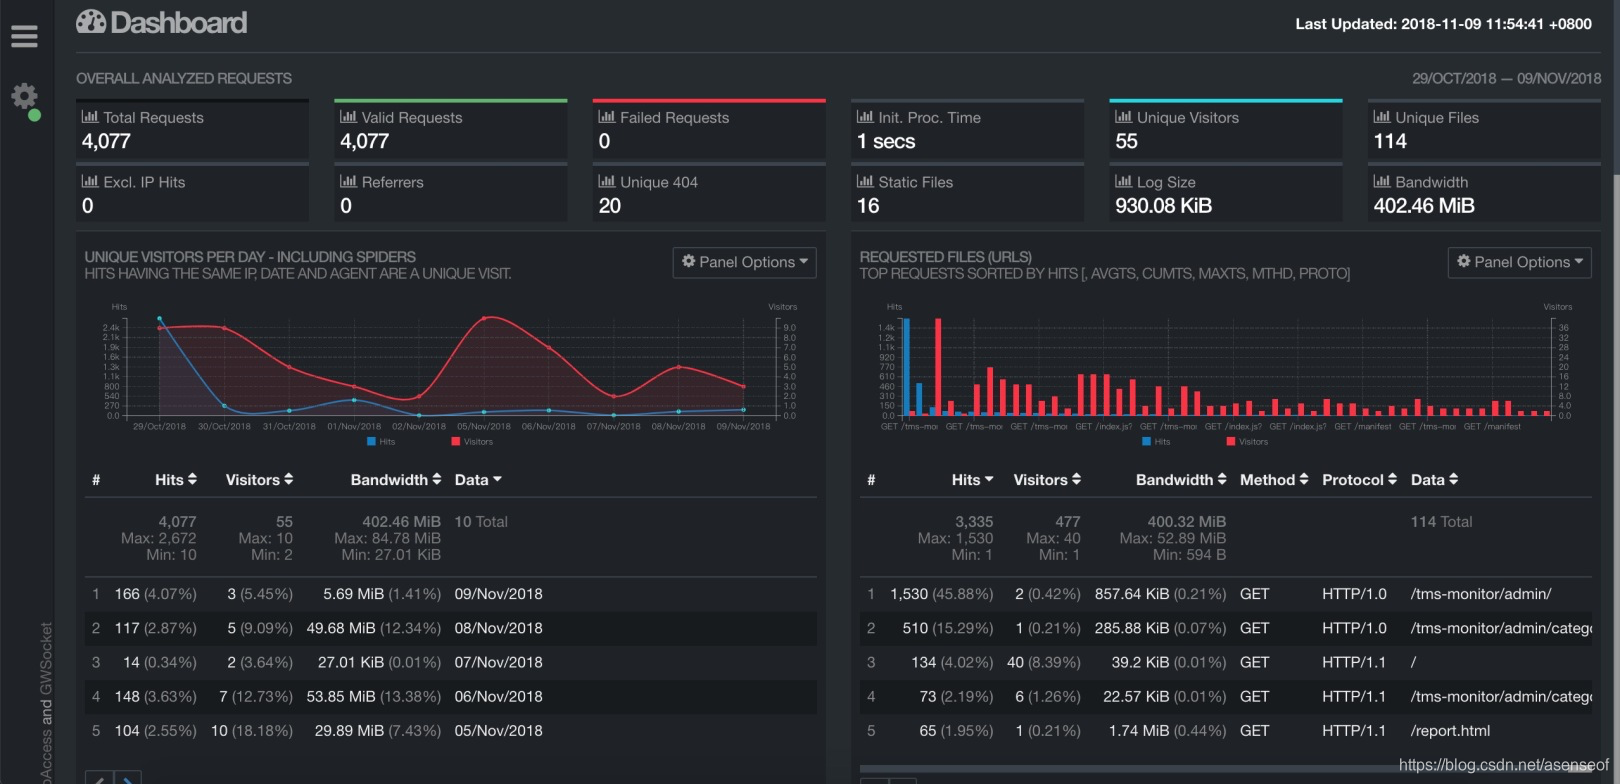This screenshot has width=1620, height=784.
Task: Go to next page of visitors table
Action: tap(128, 778)
